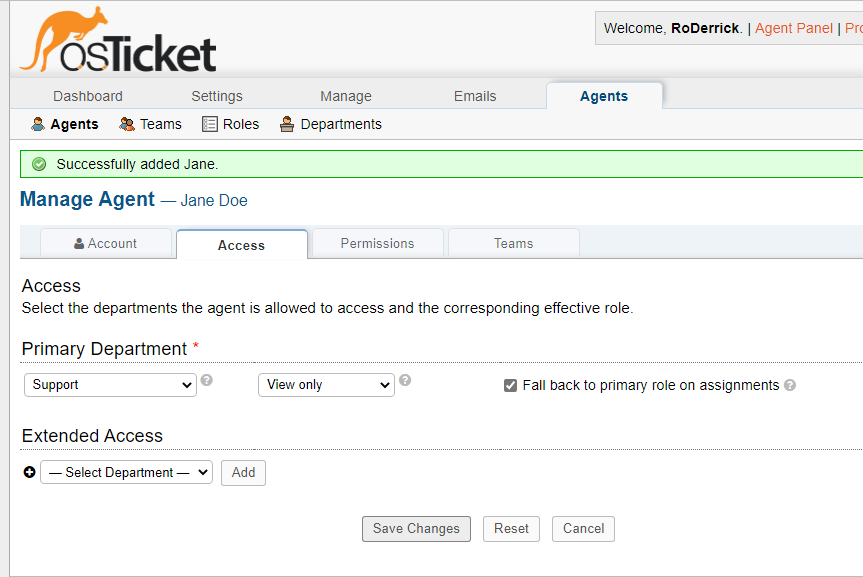Click the osTicket kangaroo logo

click(118, 42)
